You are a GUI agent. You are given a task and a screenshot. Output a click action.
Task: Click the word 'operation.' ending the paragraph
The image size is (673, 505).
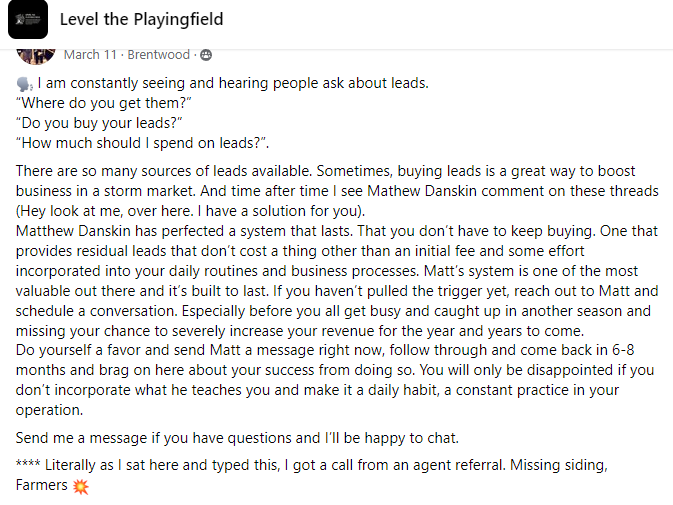click(x=49, y=410)
